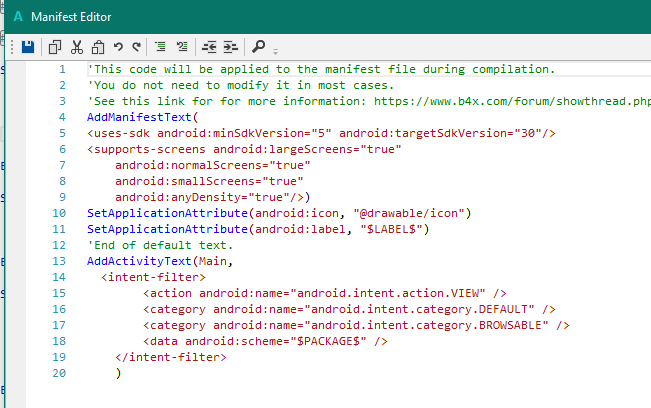Click line number 18 in the gutter
Viewport: 651px width, 408px height.
(x=59, y=341)
